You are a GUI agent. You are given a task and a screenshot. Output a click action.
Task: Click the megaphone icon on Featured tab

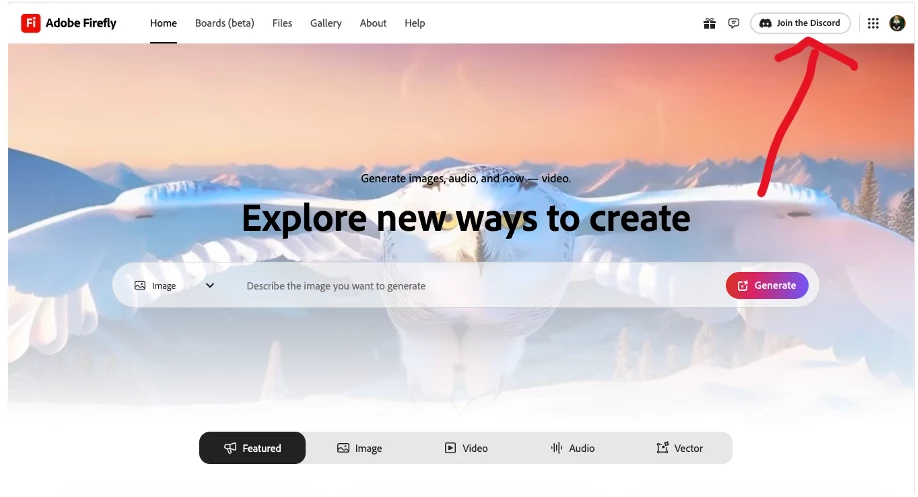pos(230,448)
